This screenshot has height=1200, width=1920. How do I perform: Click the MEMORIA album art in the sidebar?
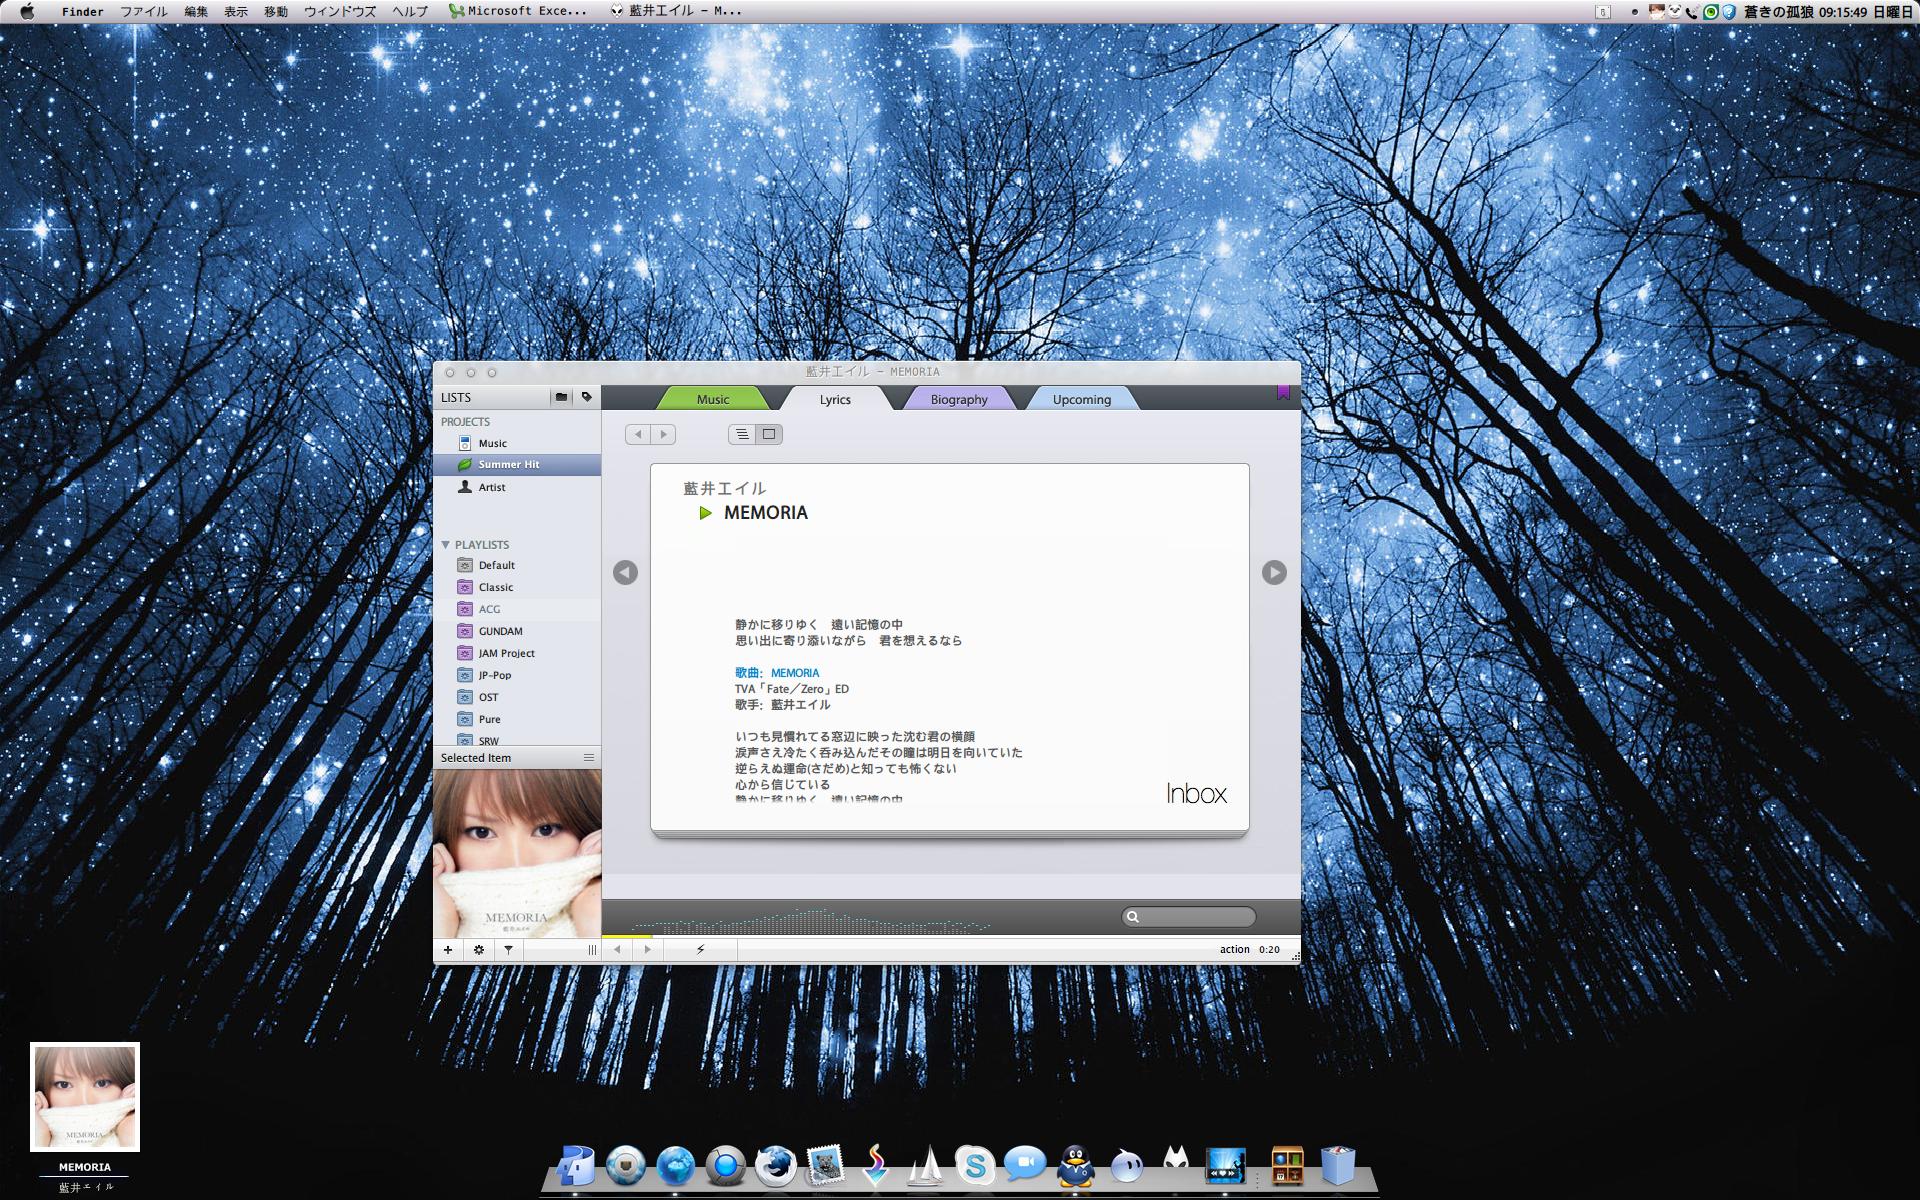click(517, 853)
